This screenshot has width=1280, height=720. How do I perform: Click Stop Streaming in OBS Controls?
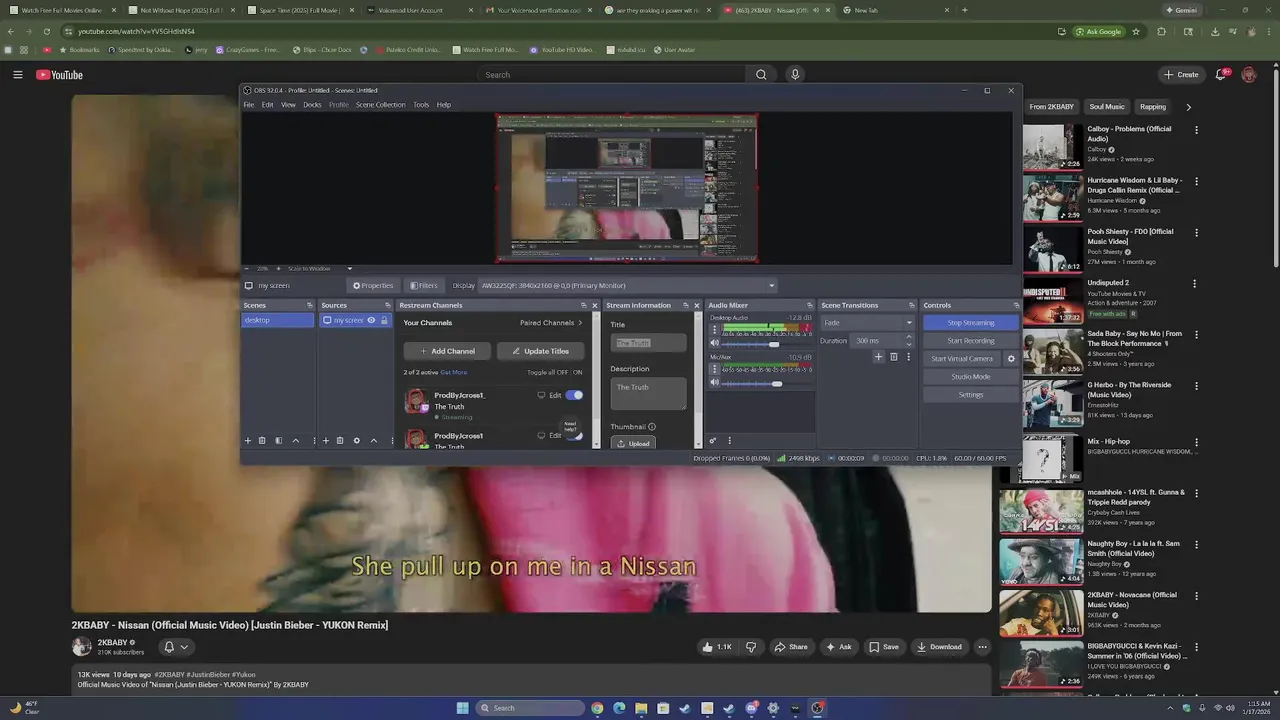point(971,323)
